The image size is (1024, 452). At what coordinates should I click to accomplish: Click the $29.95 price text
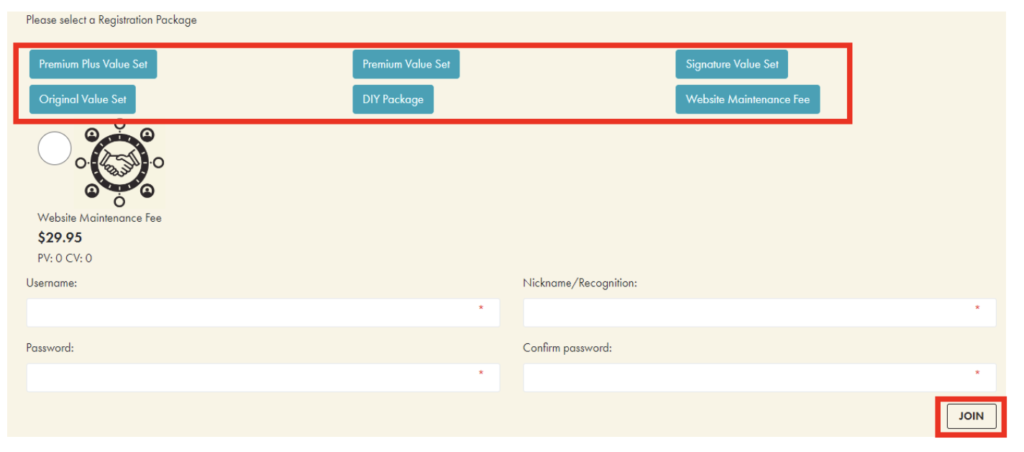click(x=60, y=238)
